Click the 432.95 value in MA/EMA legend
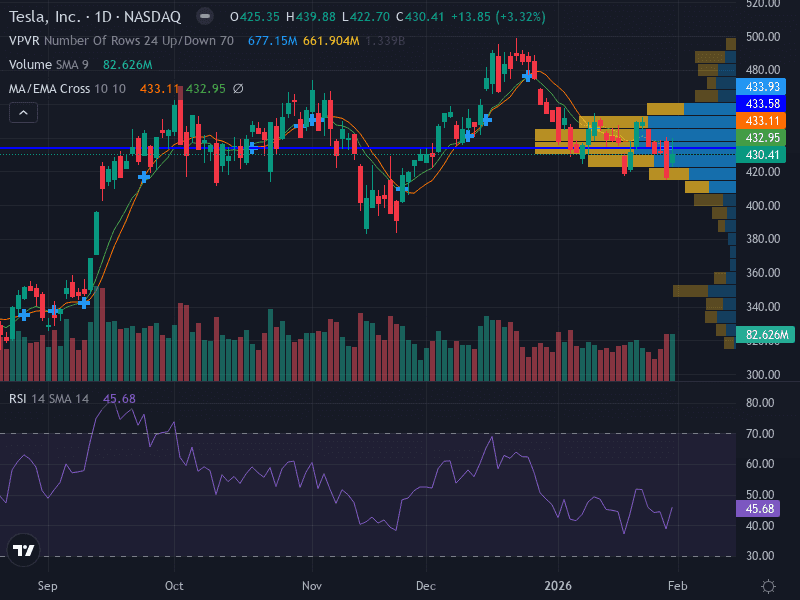 coord(206,89)
